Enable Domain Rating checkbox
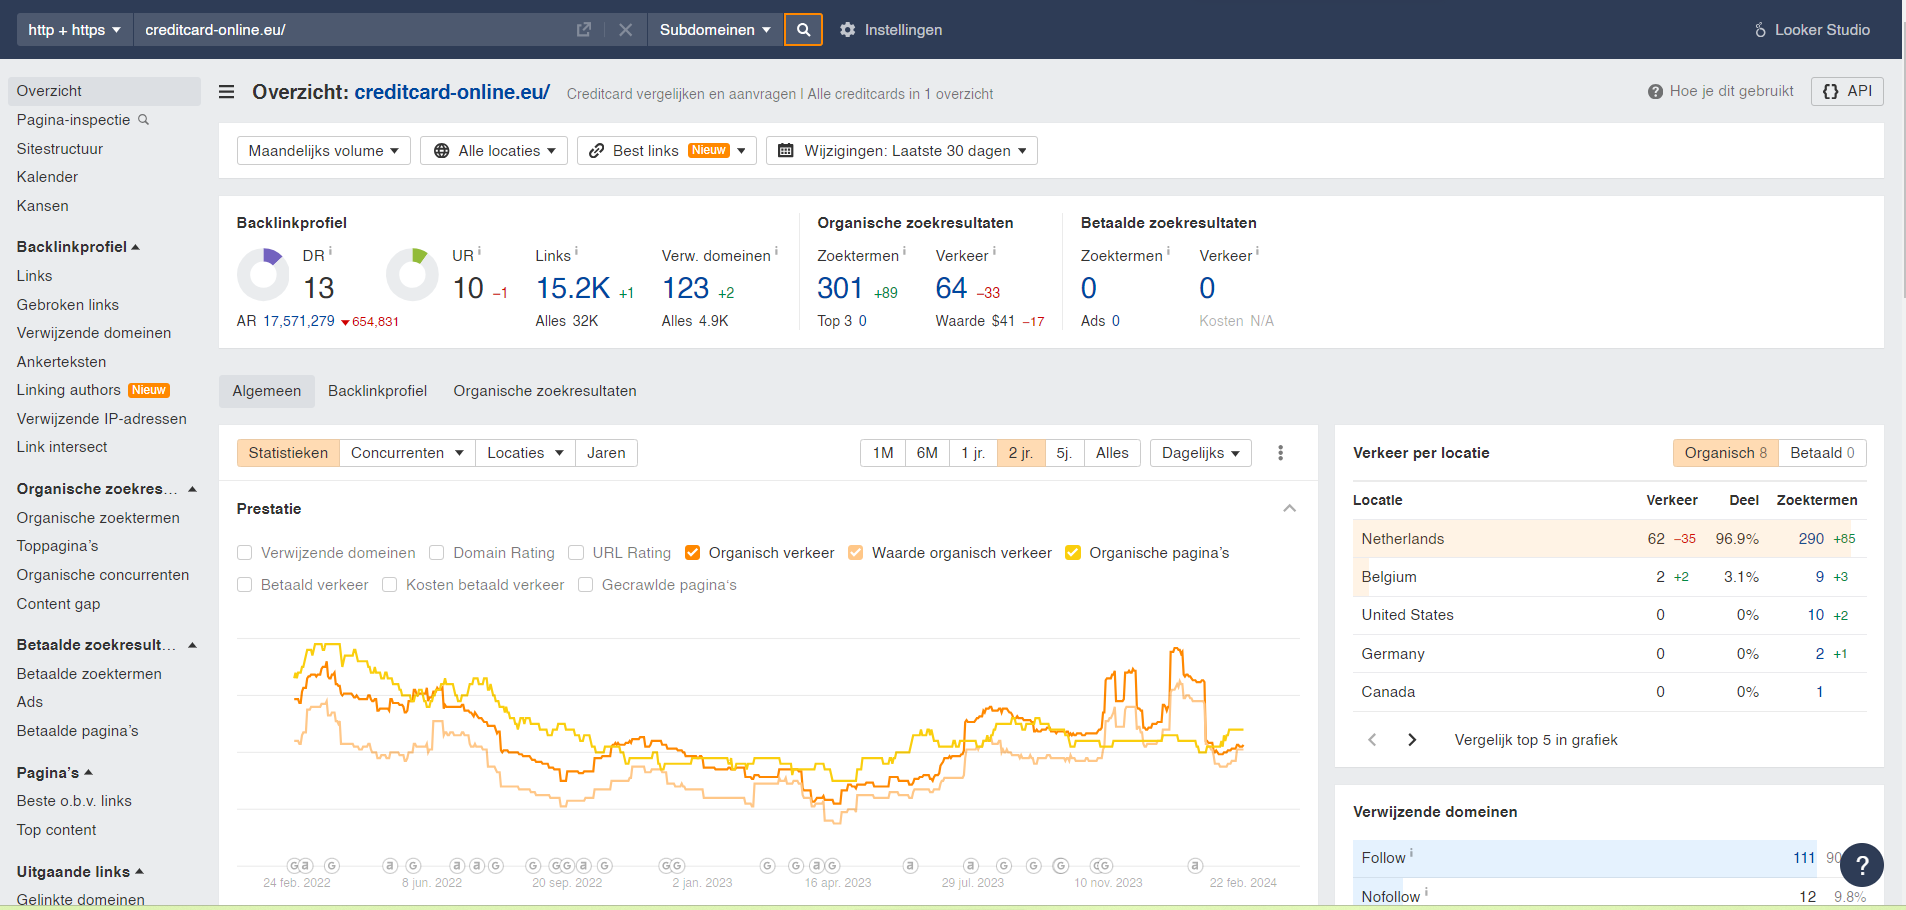Screen dimensions: 1906x910 436,553
